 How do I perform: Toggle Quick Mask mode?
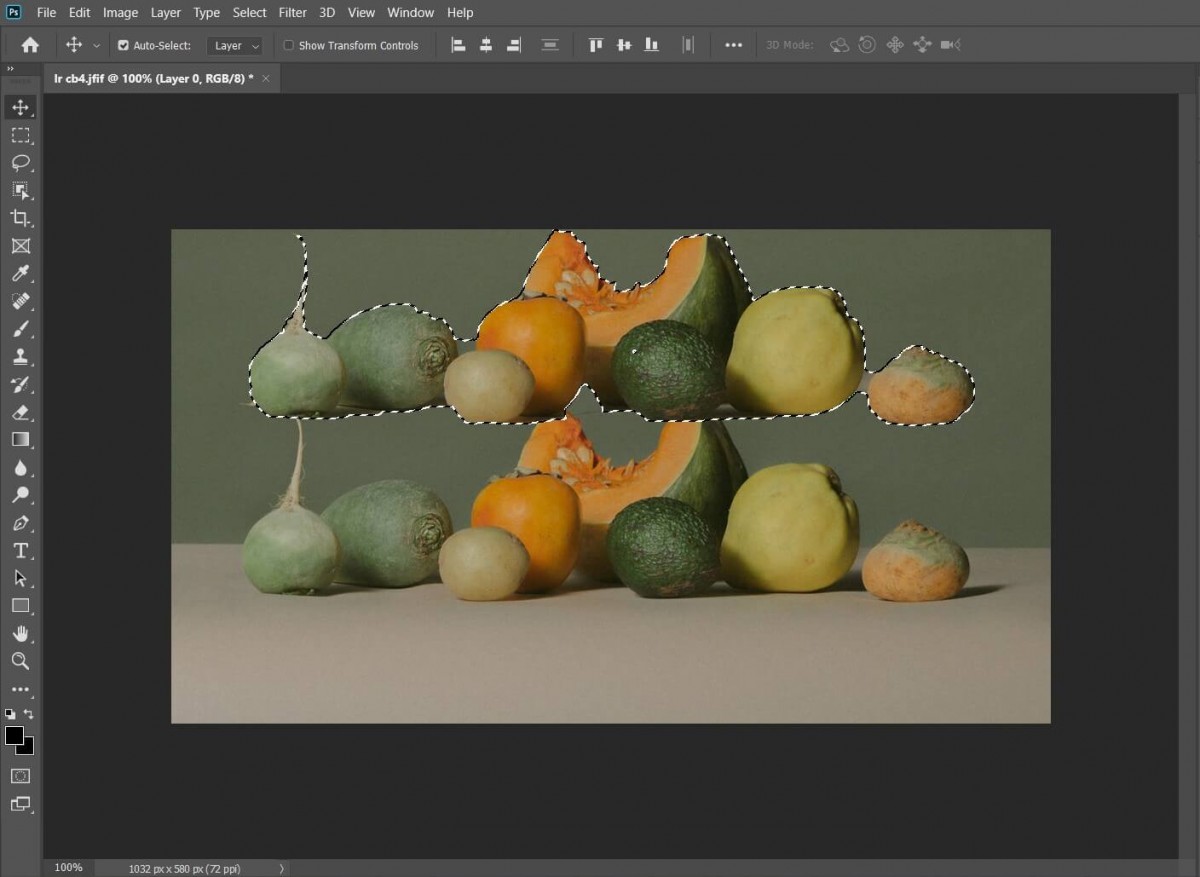tap(20, 776)
